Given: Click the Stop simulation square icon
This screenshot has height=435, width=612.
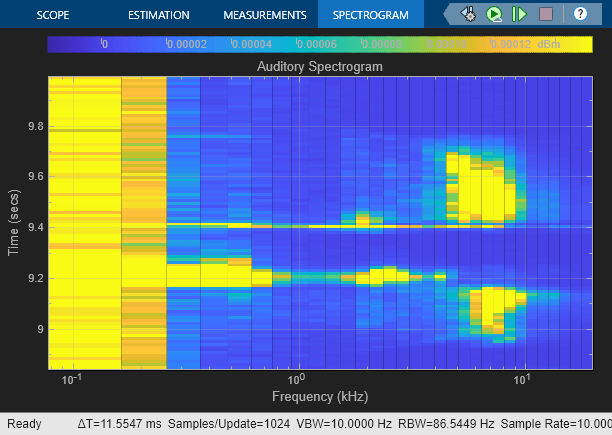Looking at the screenshot, I should coord(546,14).
